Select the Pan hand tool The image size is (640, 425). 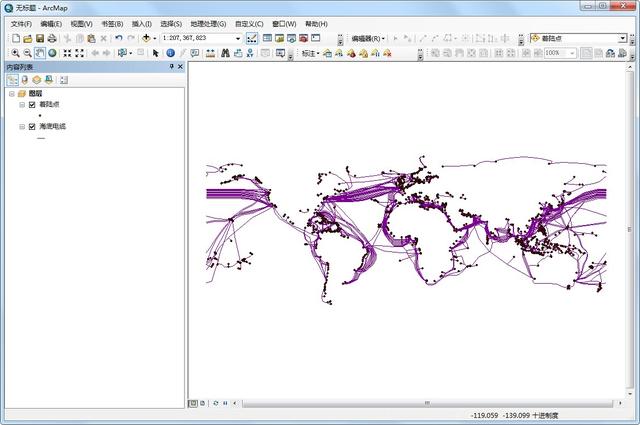coord(40,53)
